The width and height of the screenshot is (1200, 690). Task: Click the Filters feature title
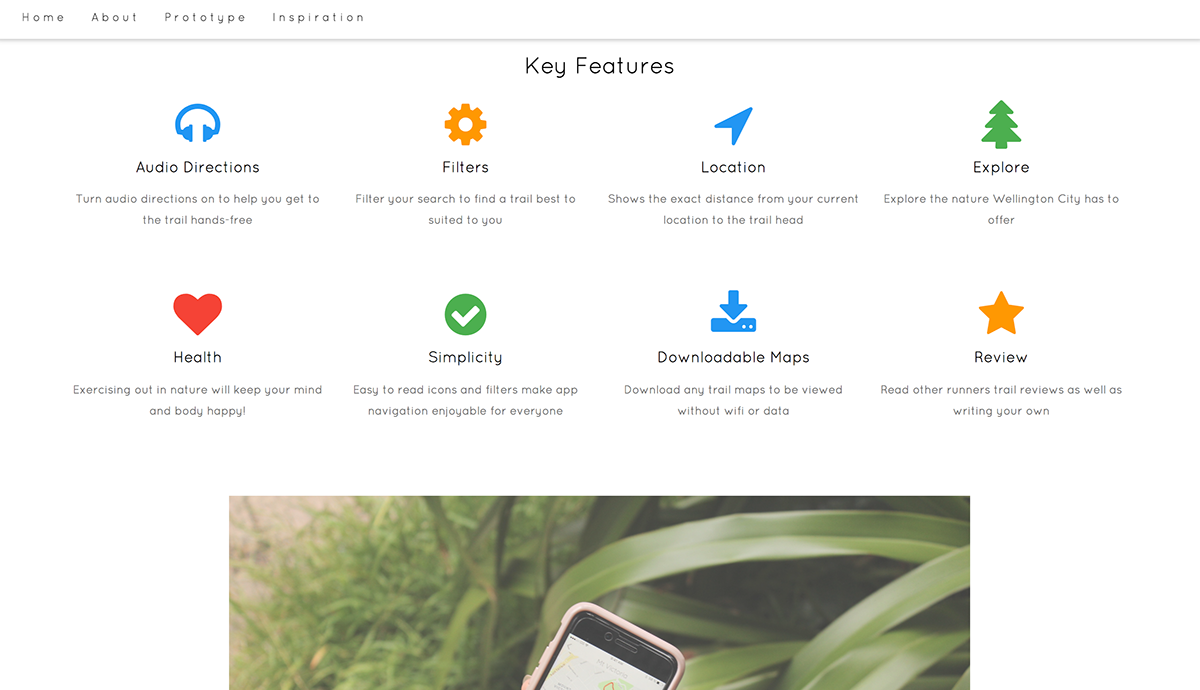click(465, 167)
